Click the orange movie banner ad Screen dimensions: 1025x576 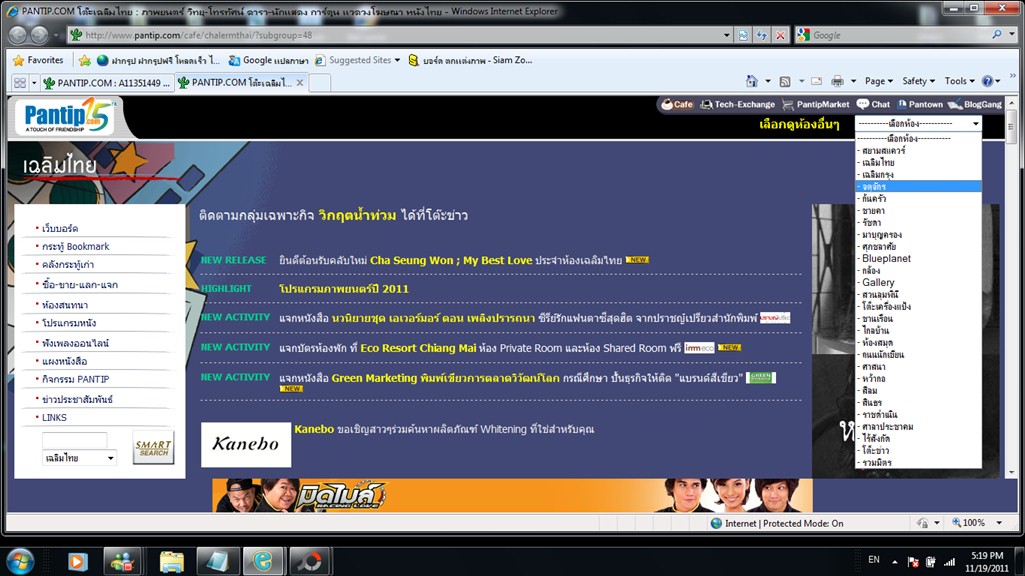(x=512, y=495)
